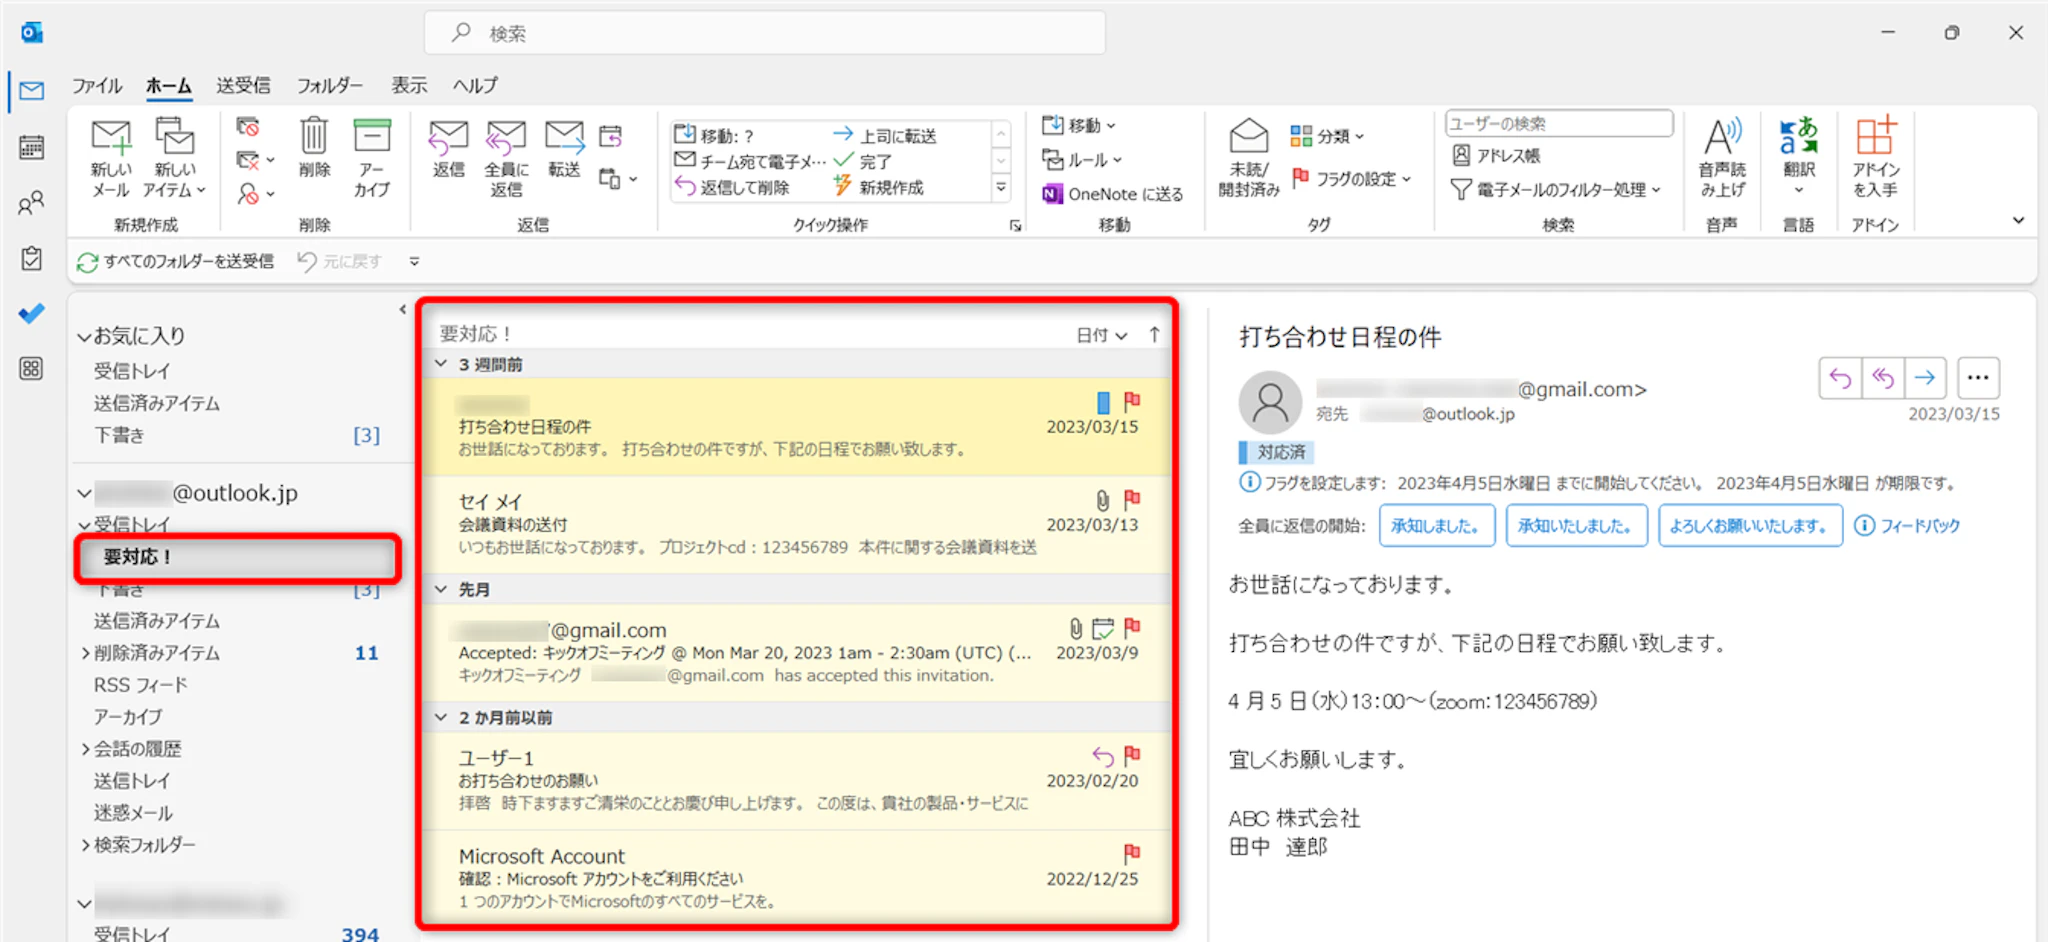Viewport: 2048px width, 942px height.
Task: Open the ファイル menu
Action: (96, 86)
